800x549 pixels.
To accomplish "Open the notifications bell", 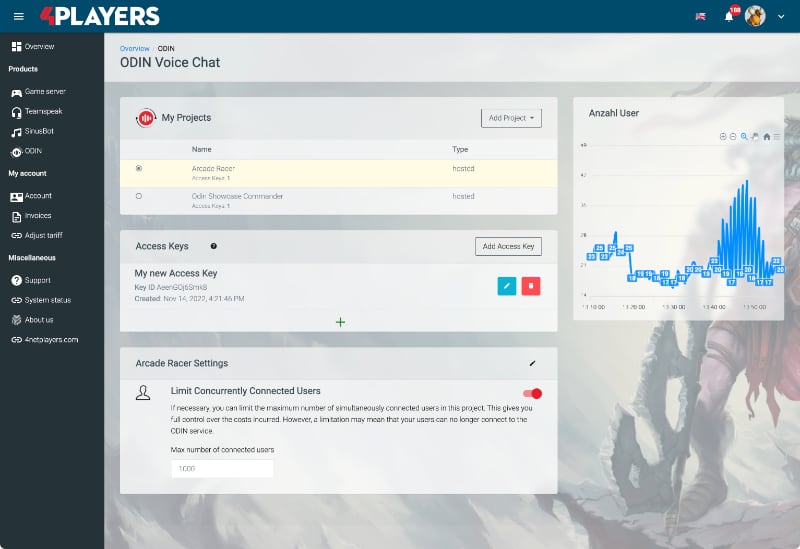I will coord(729,17).
